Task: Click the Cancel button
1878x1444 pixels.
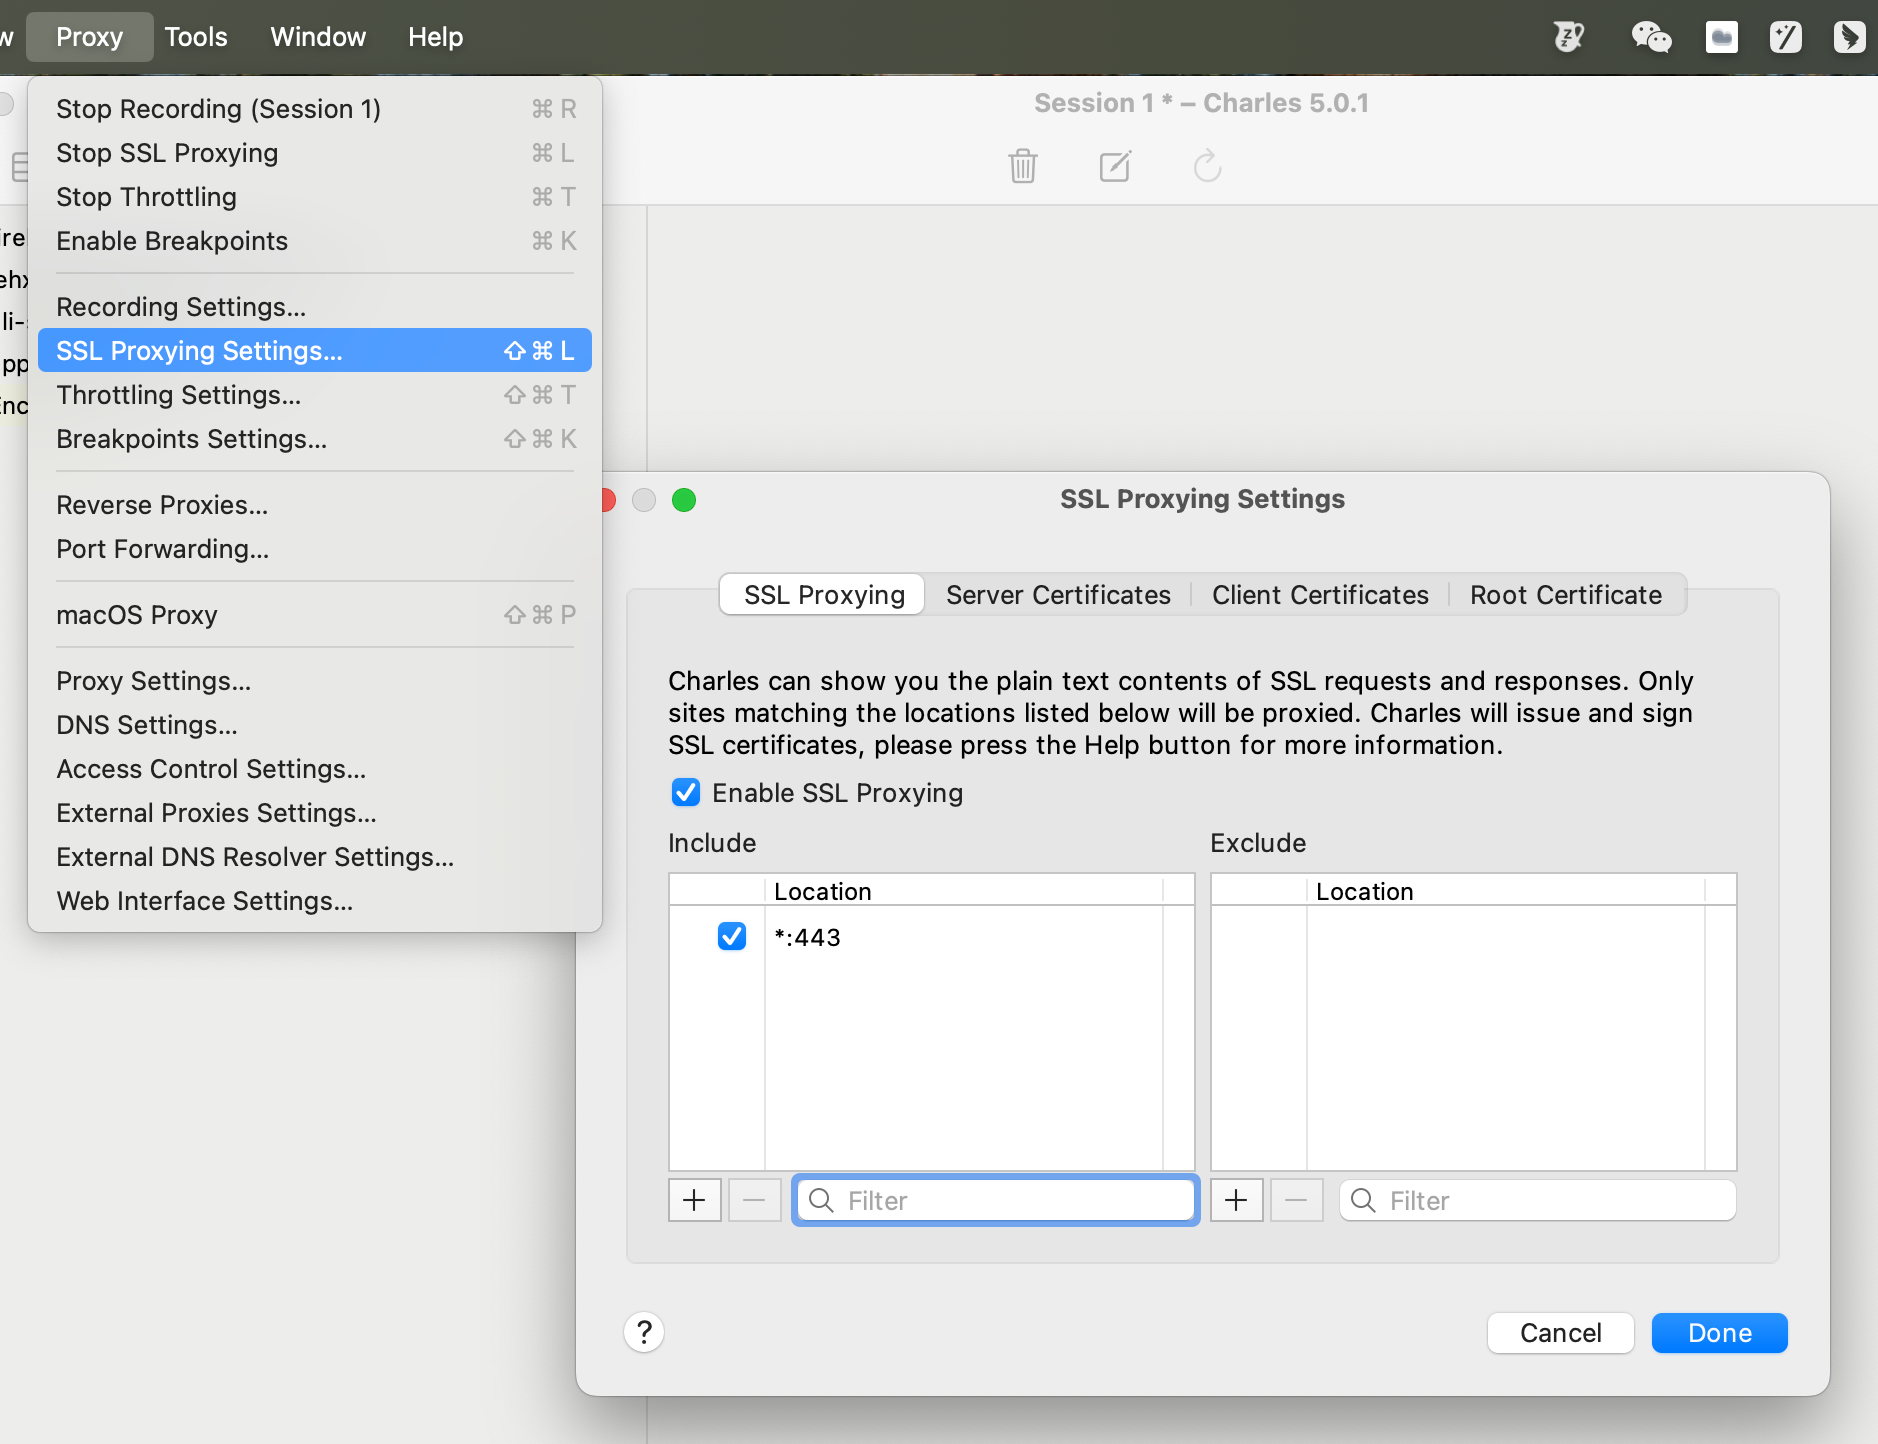Action: pyautogui.click(x=1561, y=1333)
